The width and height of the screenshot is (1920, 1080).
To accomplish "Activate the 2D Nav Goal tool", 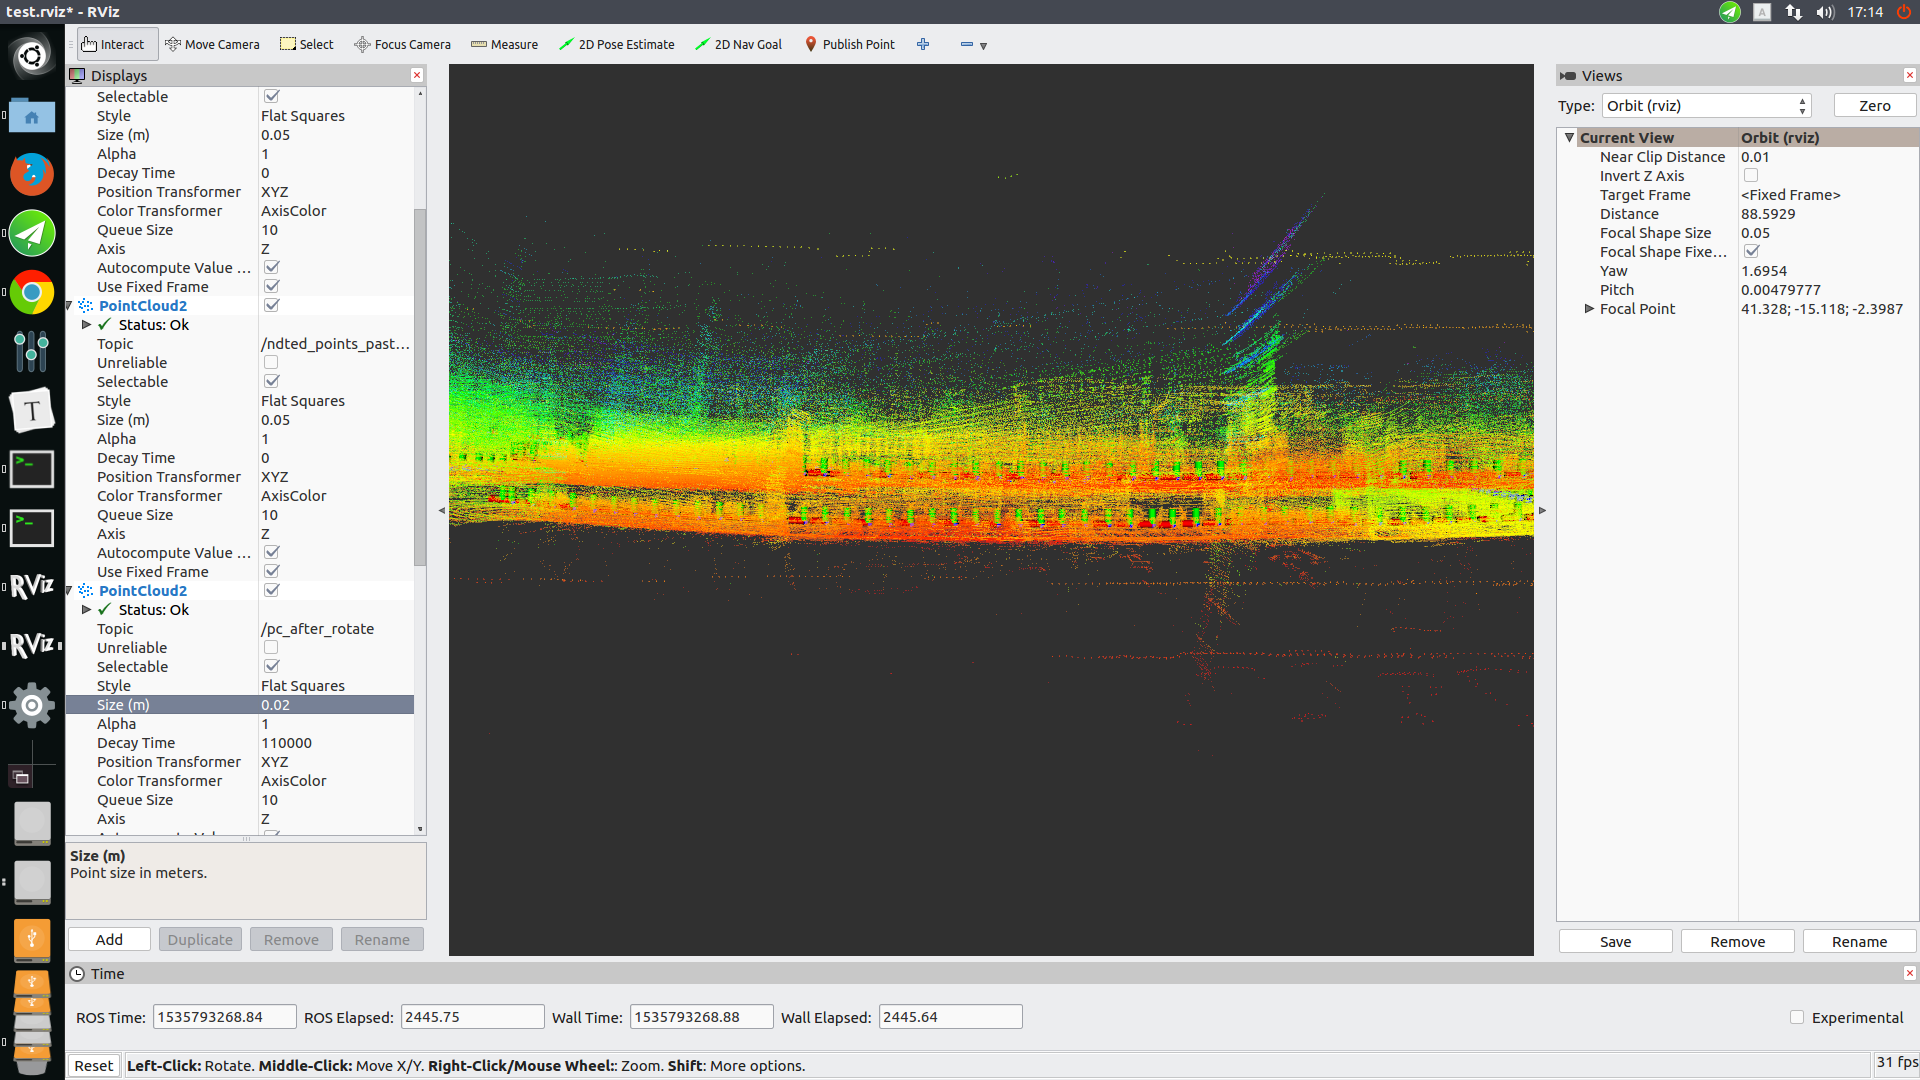I will click(738, 44).
